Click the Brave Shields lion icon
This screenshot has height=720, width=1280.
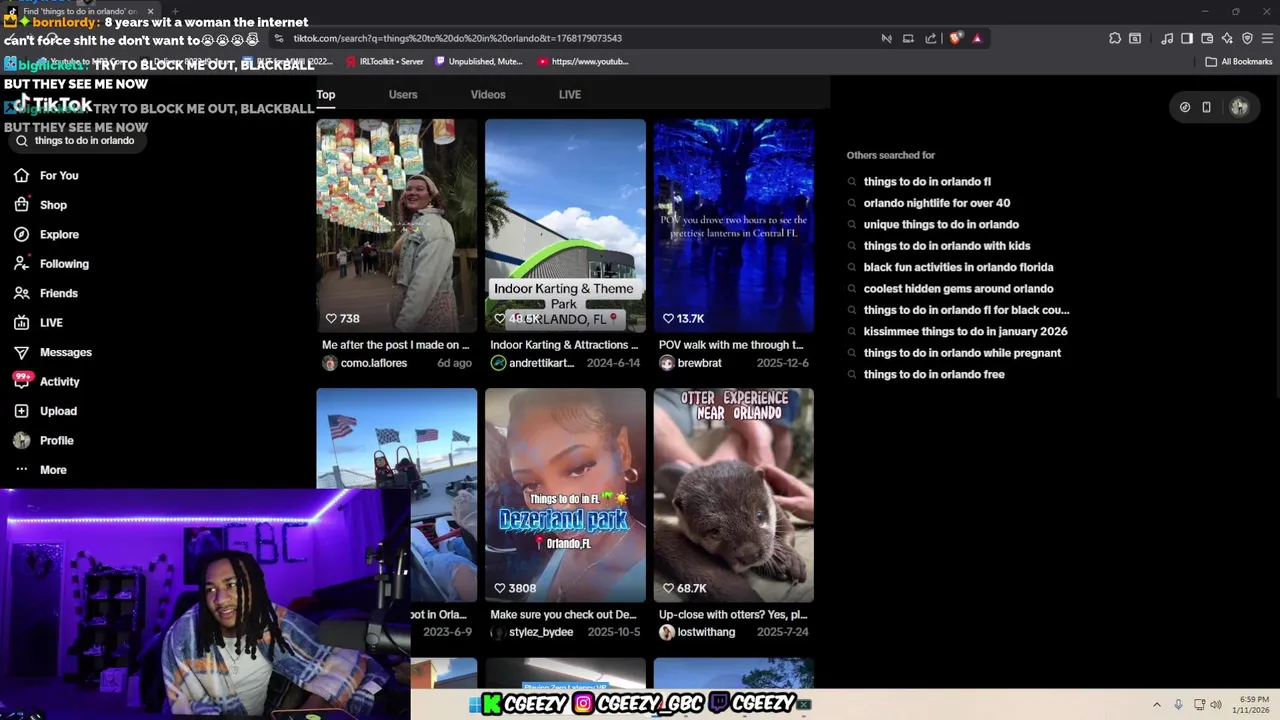[955, 38]
